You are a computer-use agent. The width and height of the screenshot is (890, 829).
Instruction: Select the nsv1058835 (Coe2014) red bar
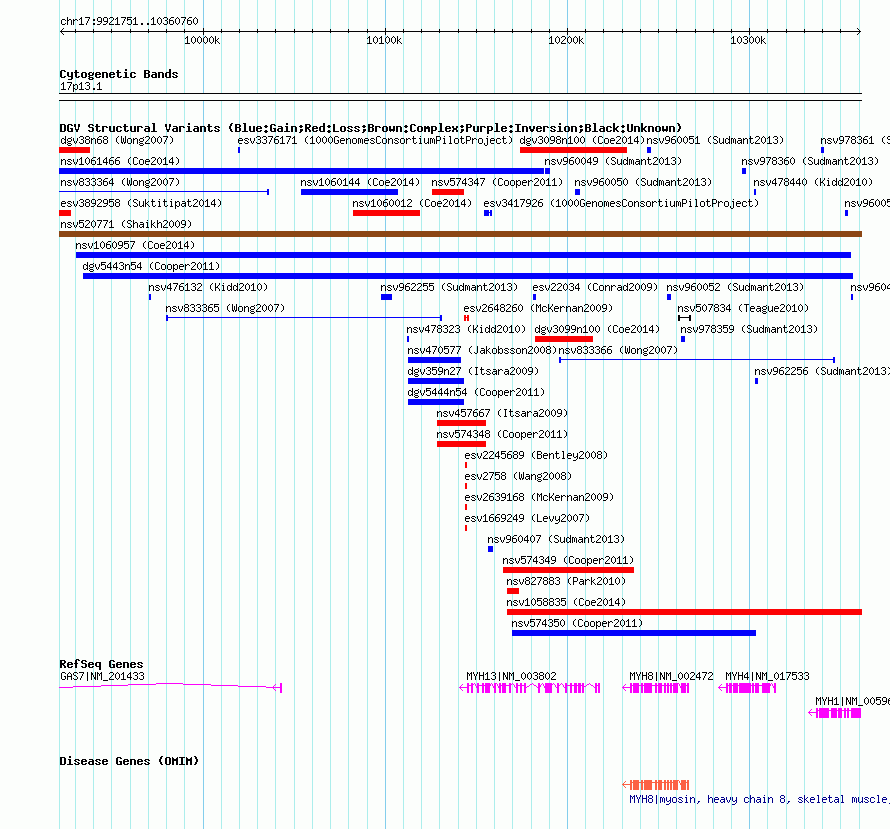[685, 612]
